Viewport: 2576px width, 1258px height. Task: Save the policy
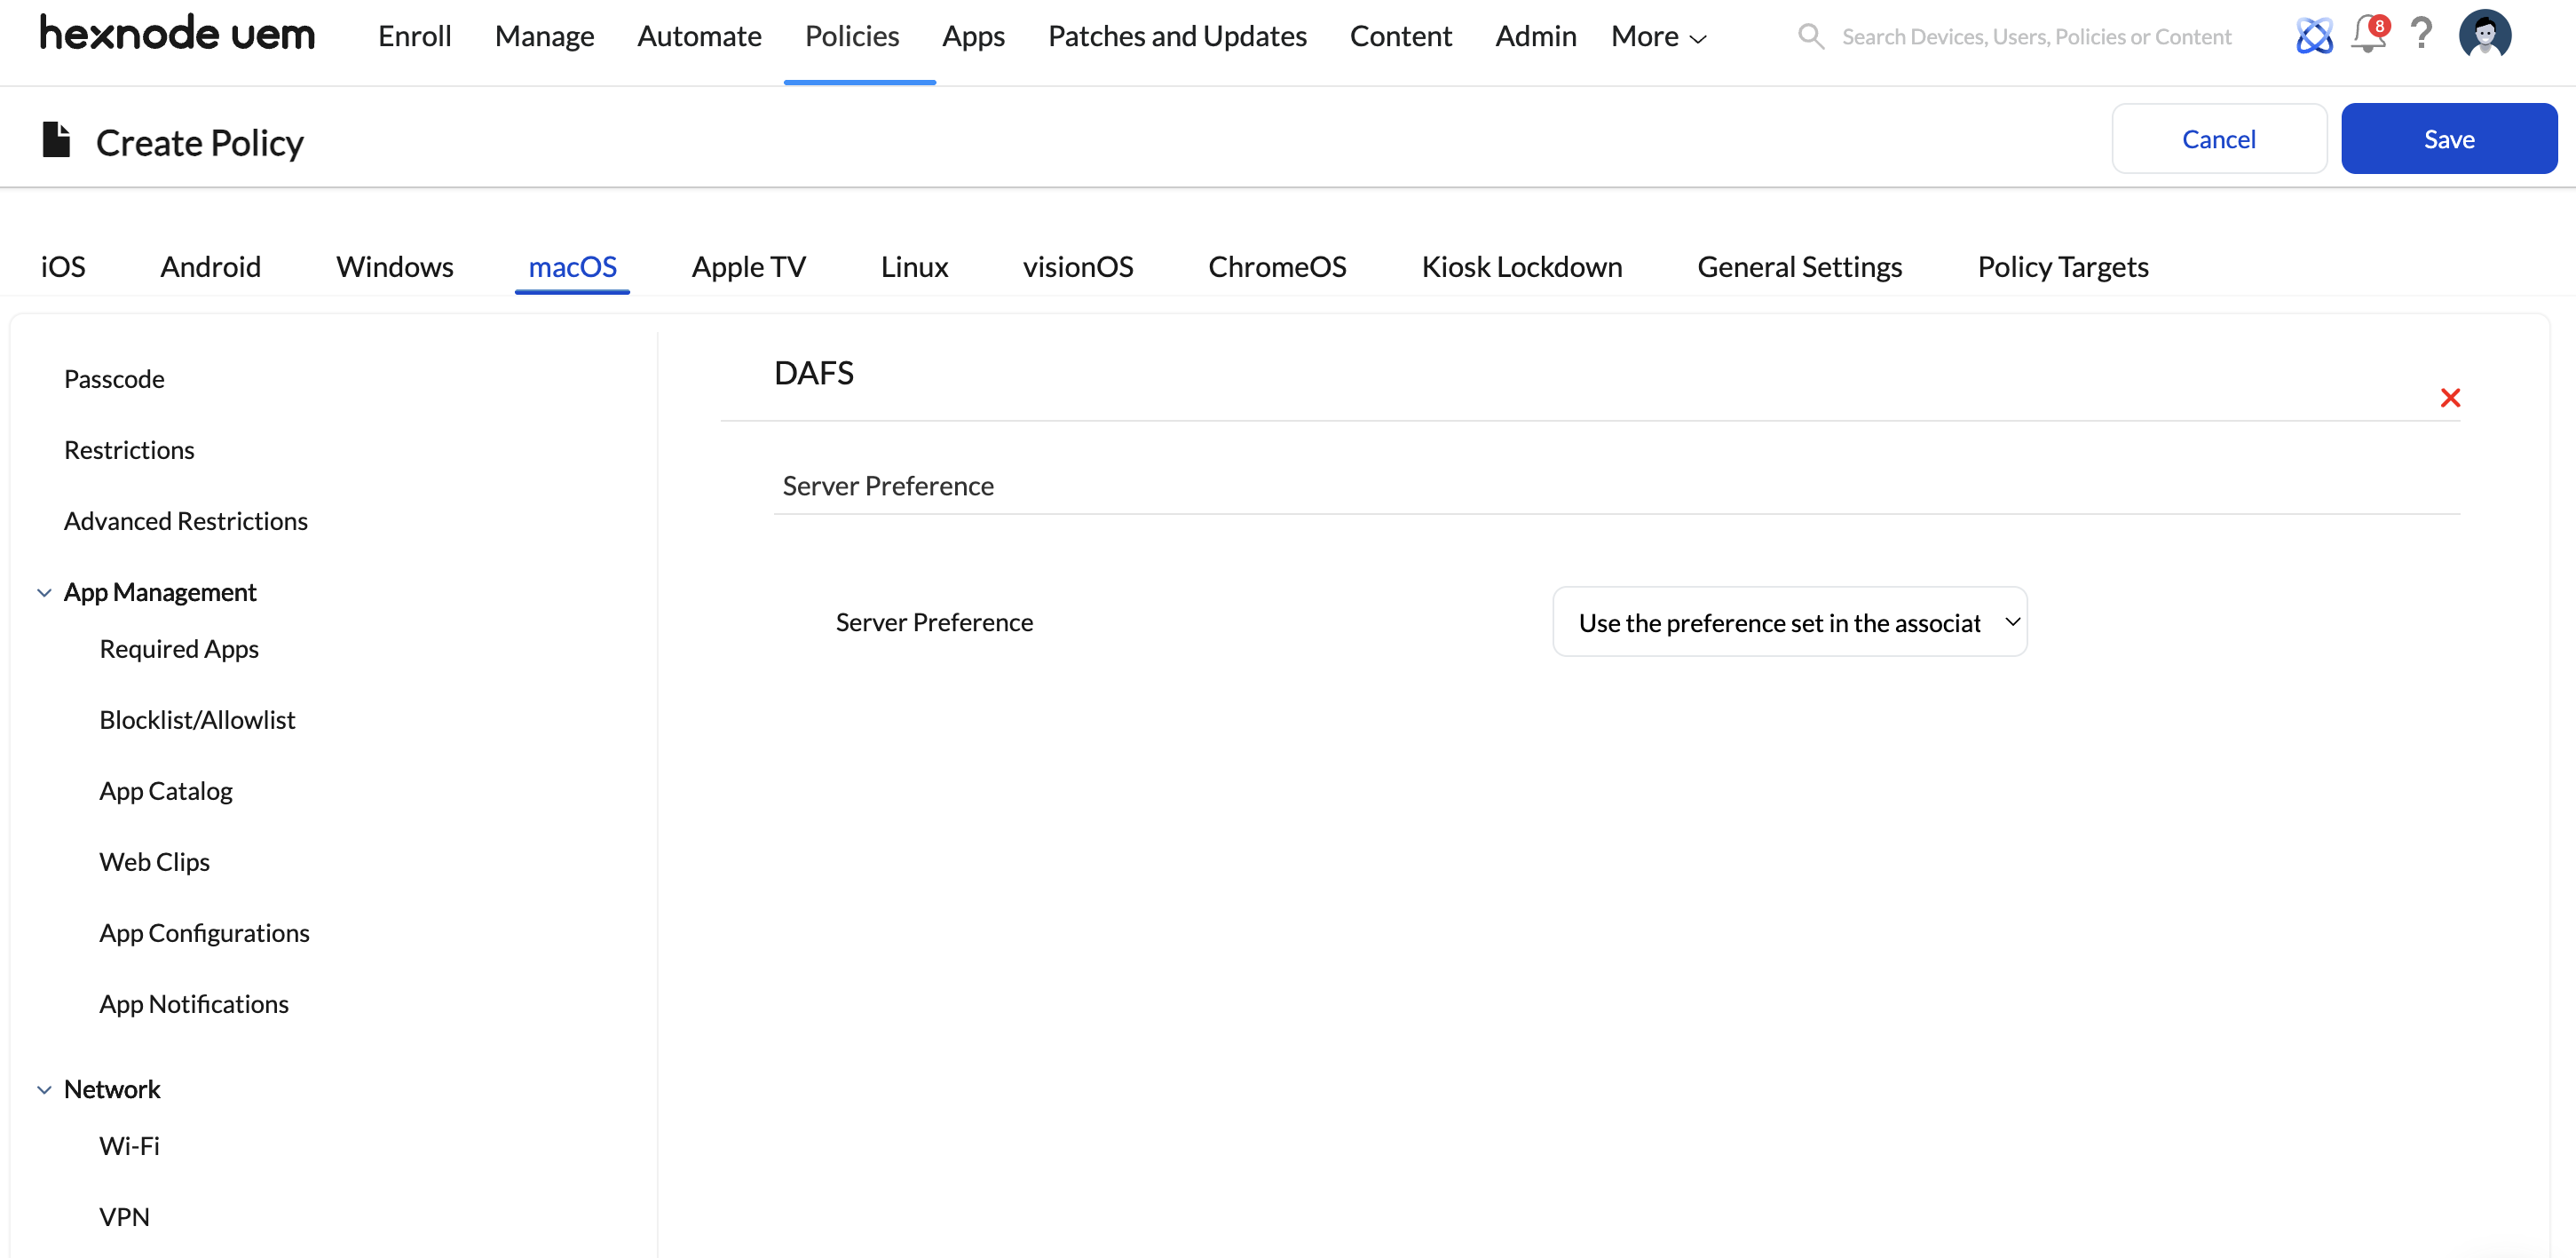2448,139
